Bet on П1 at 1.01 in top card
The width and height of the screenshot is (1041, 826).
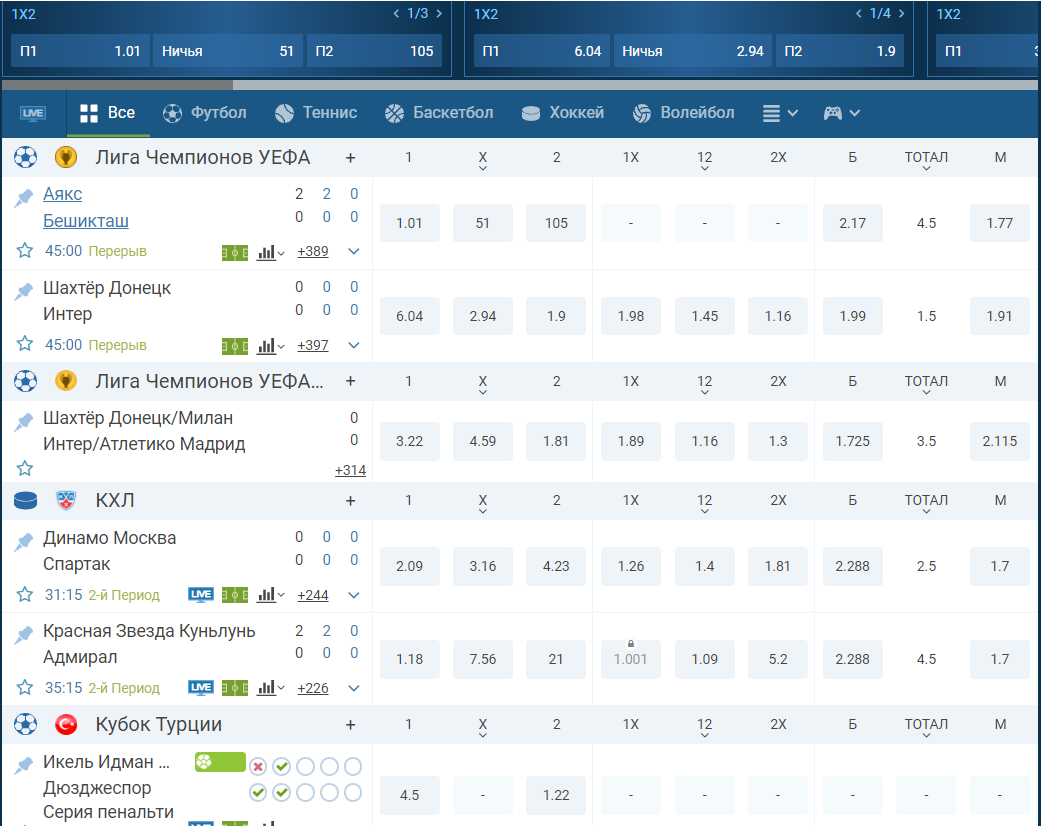(x=80, y=51)
